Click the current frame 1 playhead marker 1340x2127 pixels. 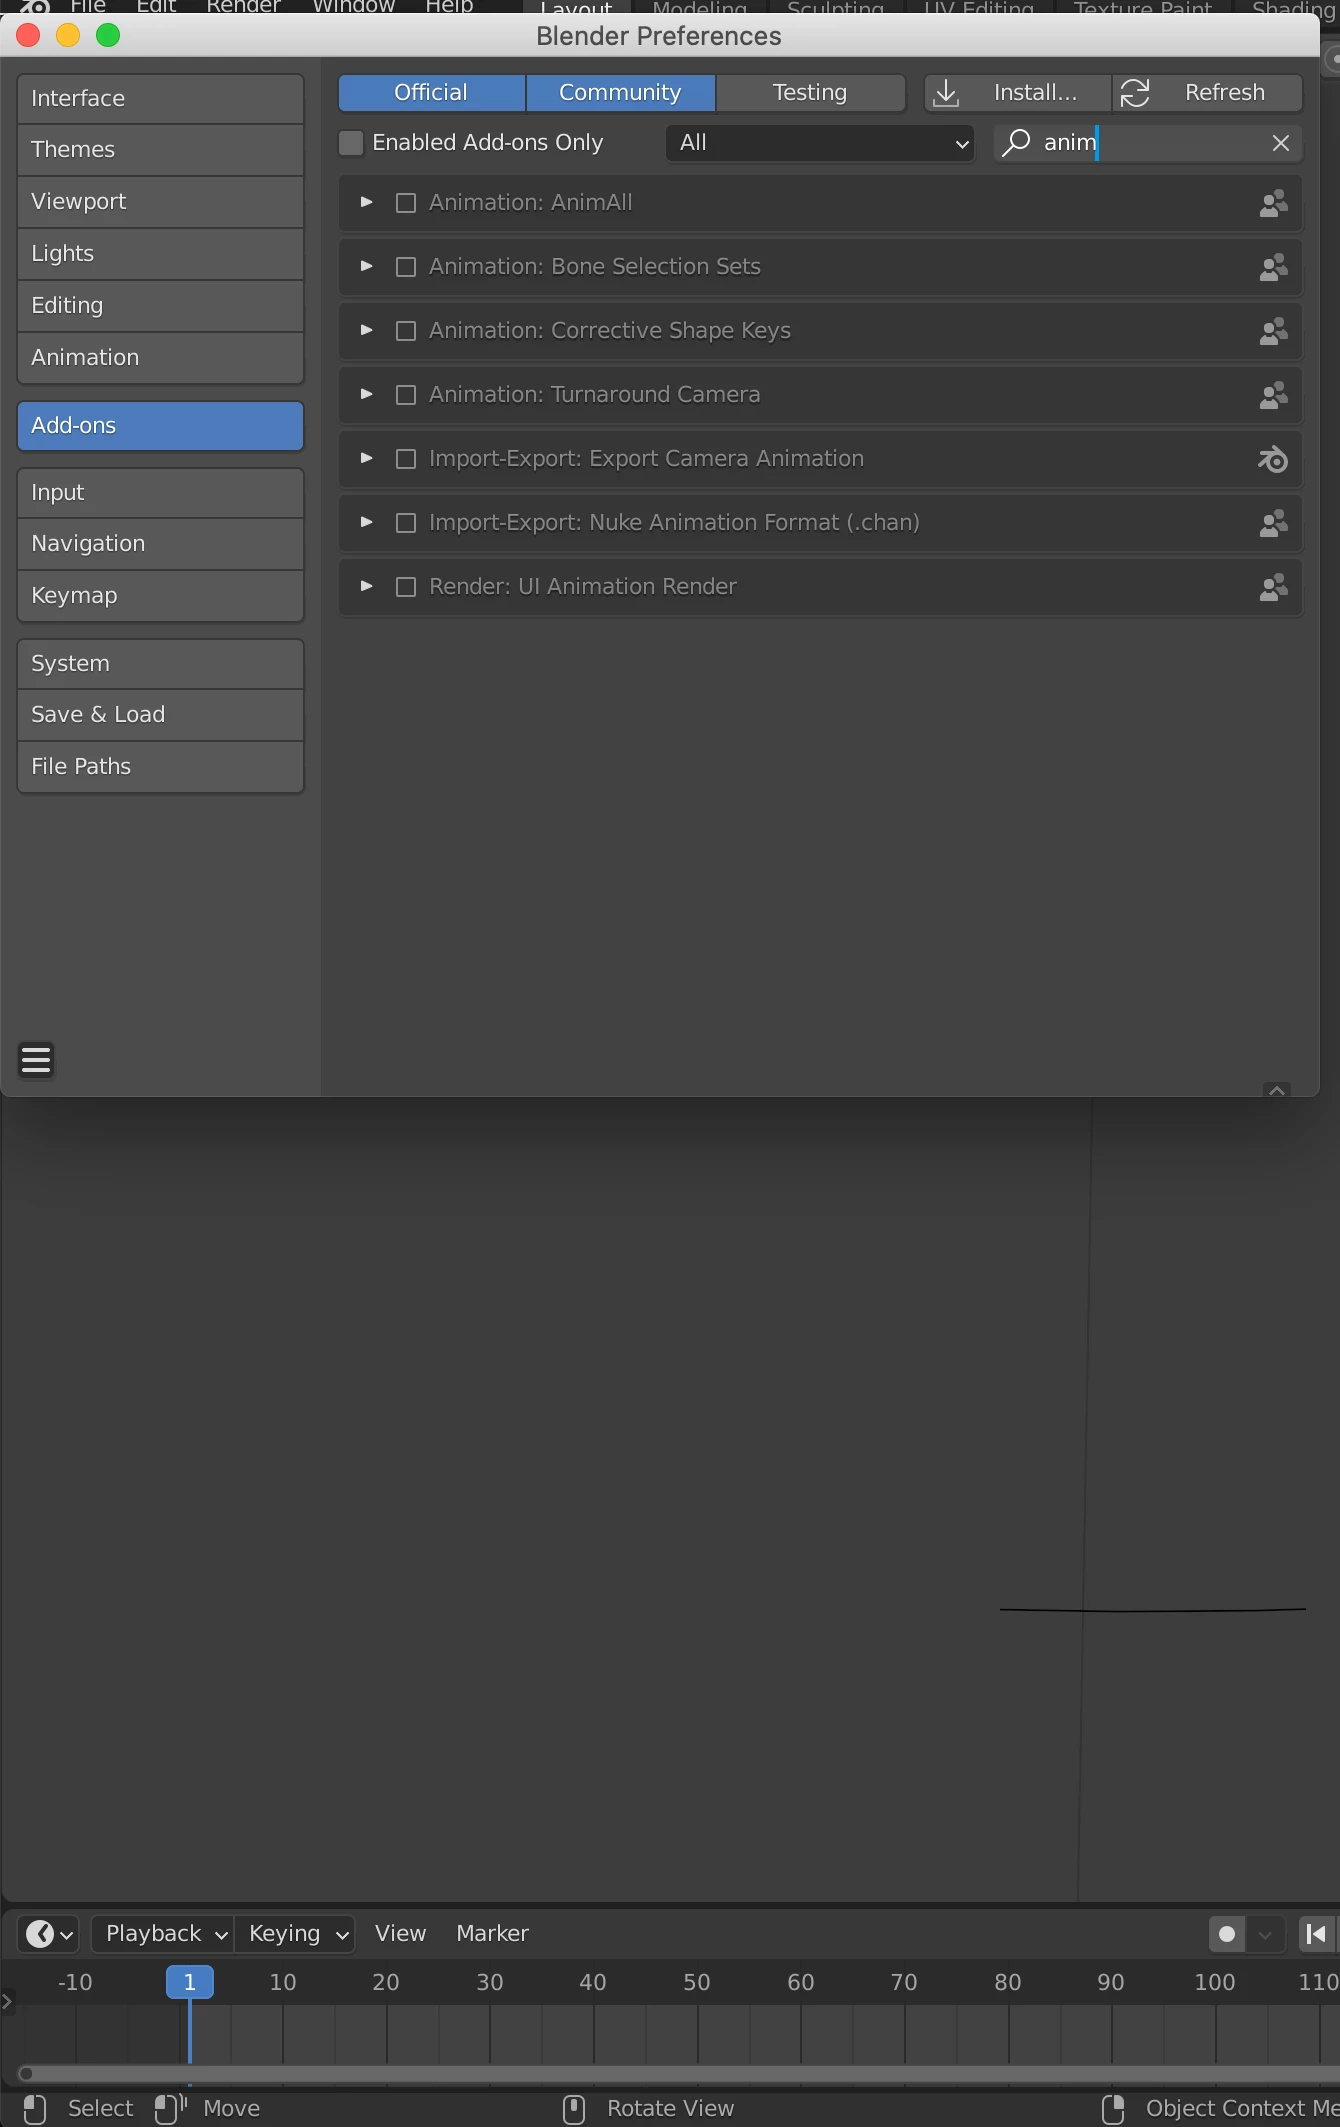pyautogui.click(x=190, y=1982)
